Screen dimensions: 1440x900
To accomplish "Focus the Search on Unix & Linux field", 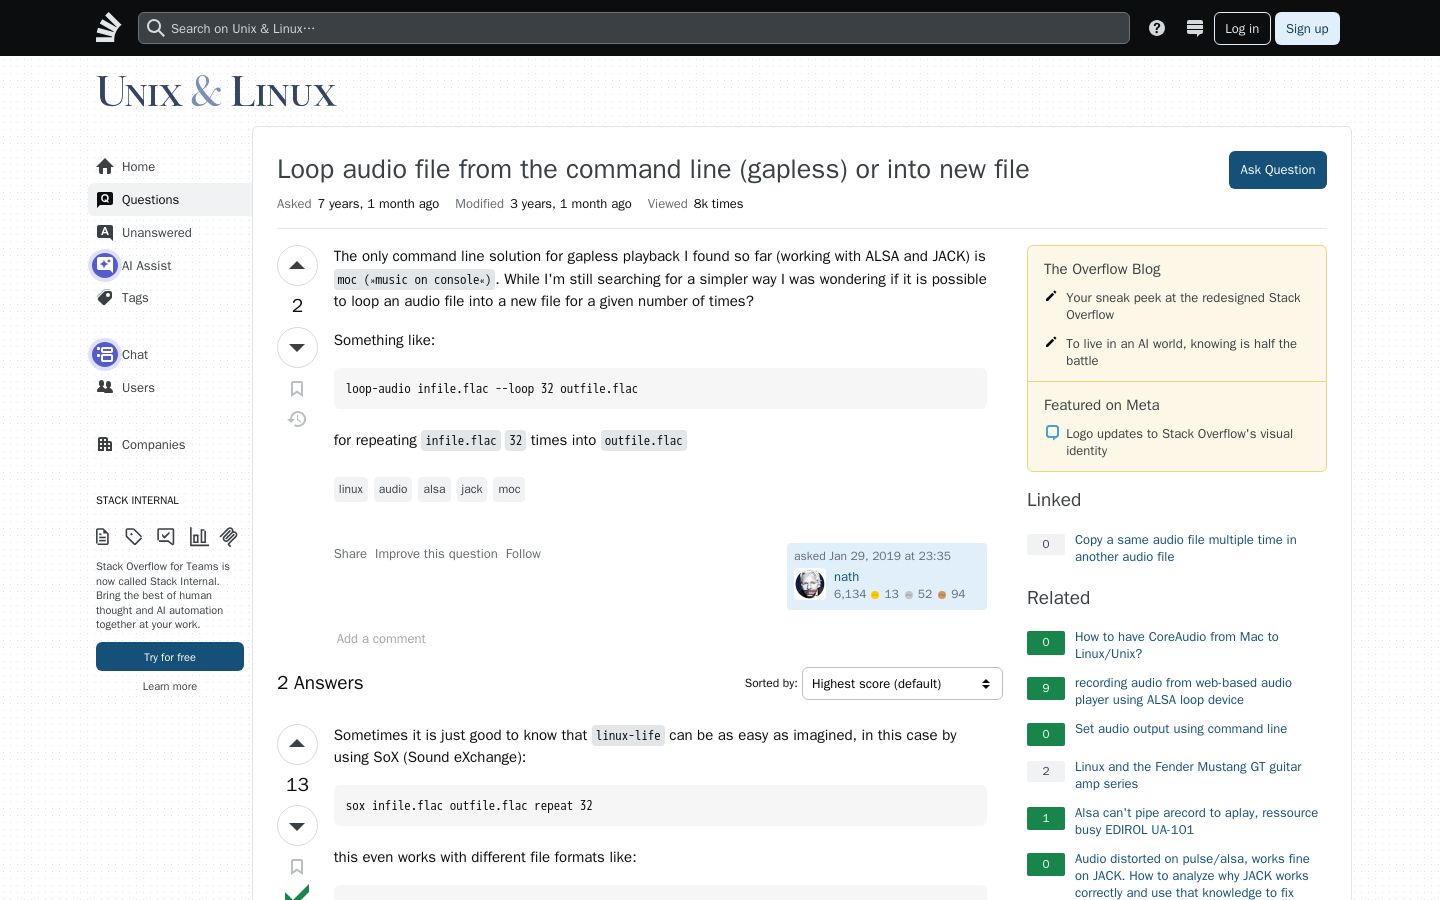I will (x=634, y=28).
